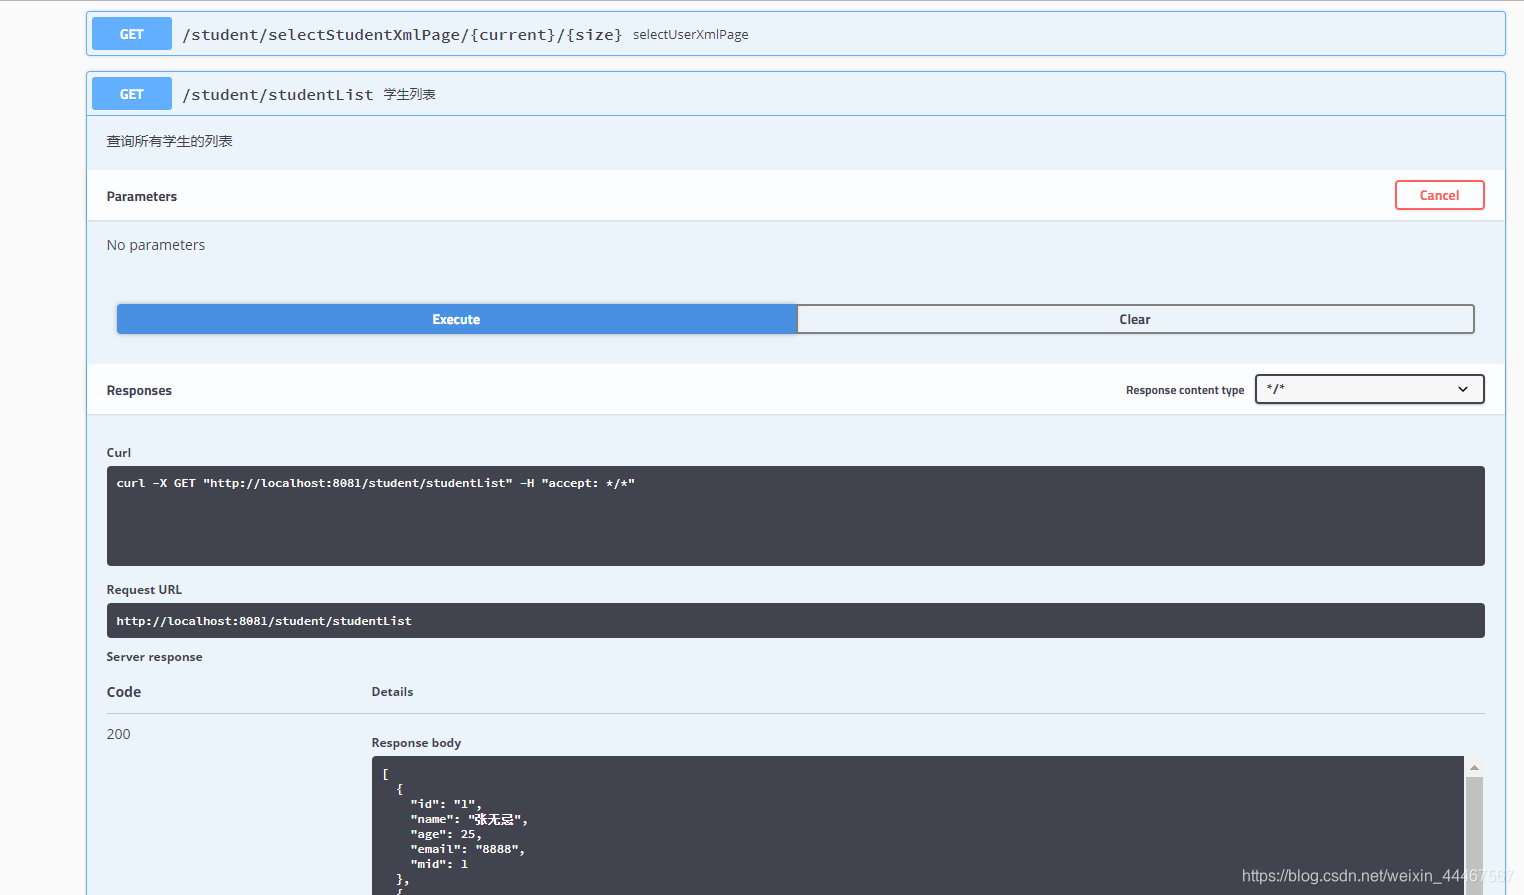Click the "id": "1" line
The height and width of the screenshot is (895, 1524).
pos(446,804)
